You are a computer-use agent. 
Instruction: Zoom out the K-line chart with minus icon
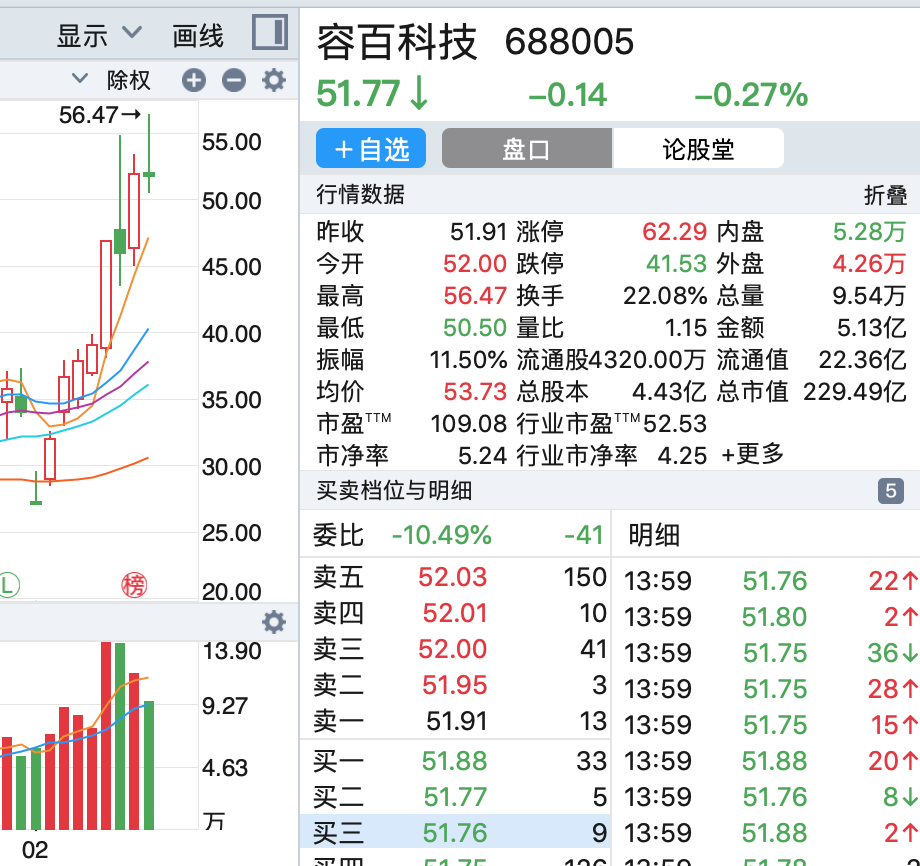coord(233,81)
